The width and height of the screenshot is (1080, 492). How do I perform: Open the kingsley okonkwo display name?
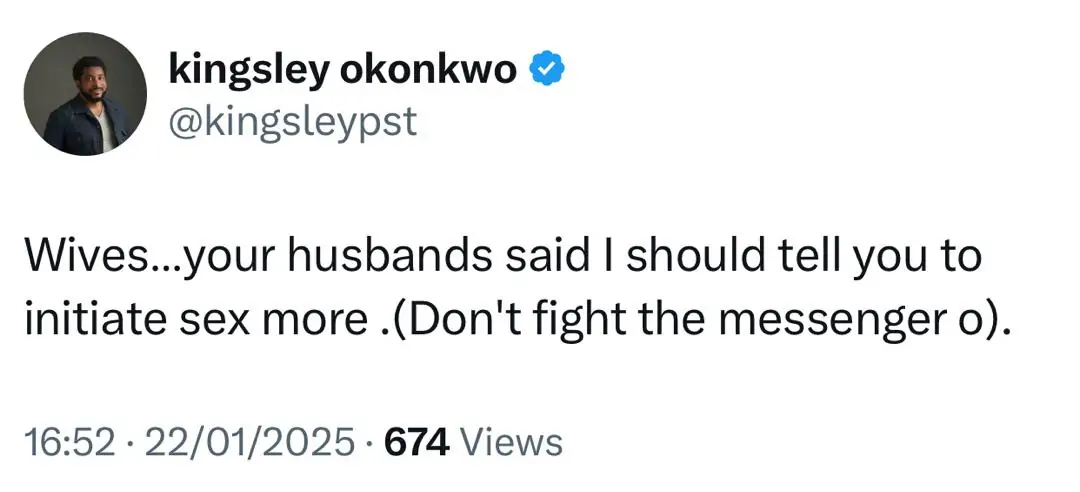[x=343, y=70]
